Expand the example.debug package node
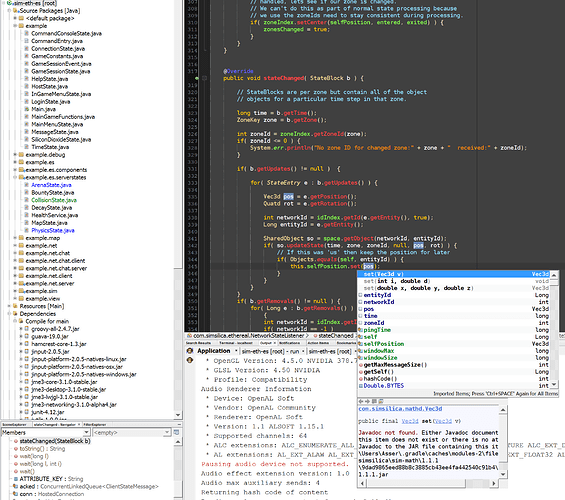The width and height of the screenshot is (565, 500). (x=15, y=154)
